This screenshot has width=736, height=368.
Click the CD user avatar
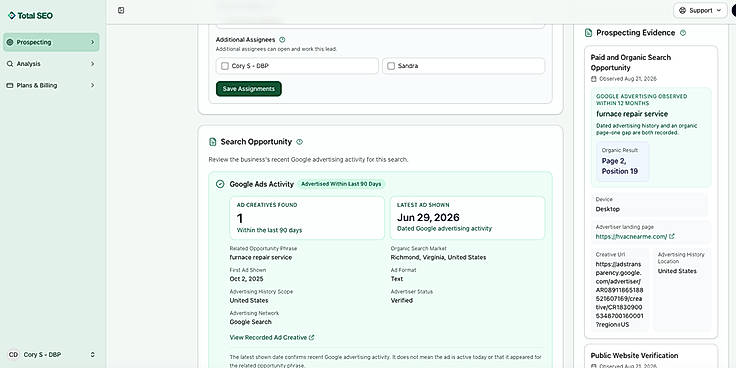click(x=13, y=354)
